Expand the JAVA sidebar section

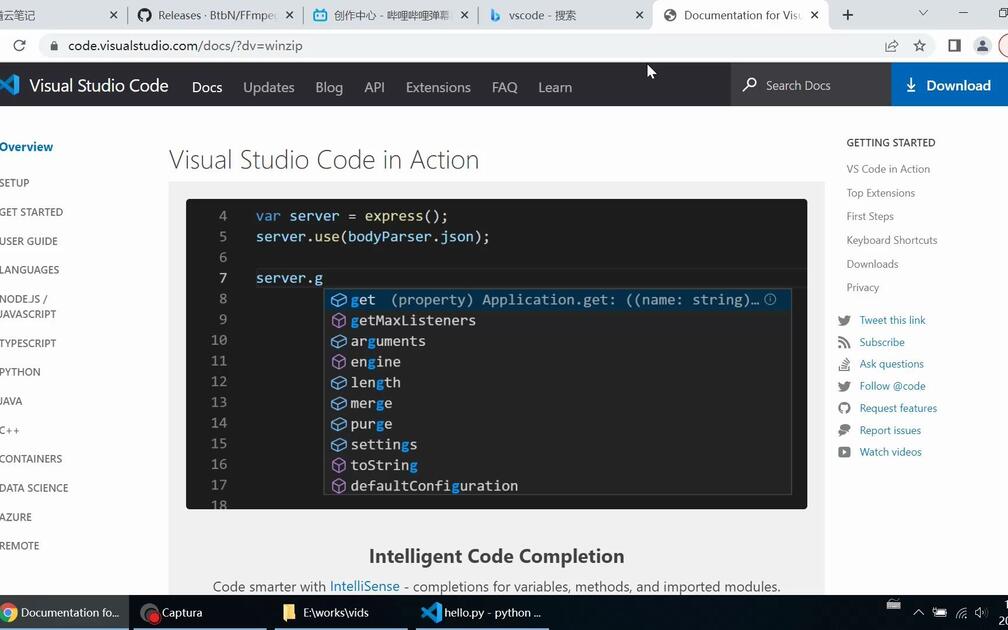click(x=12, y=400)
